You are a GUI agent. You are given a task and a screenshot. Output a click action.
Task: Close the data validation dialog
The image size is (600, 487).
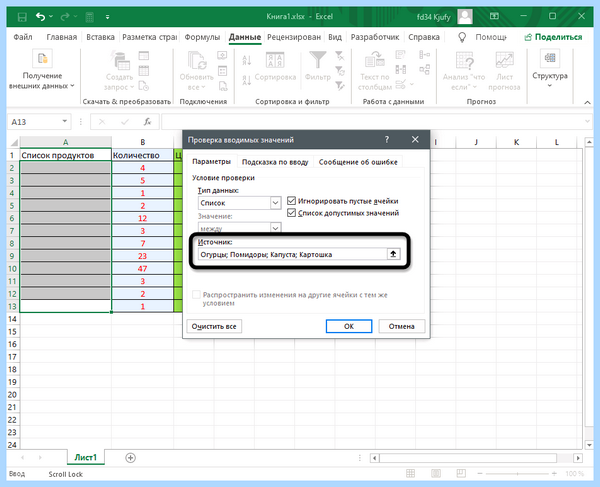click(415, 140)
